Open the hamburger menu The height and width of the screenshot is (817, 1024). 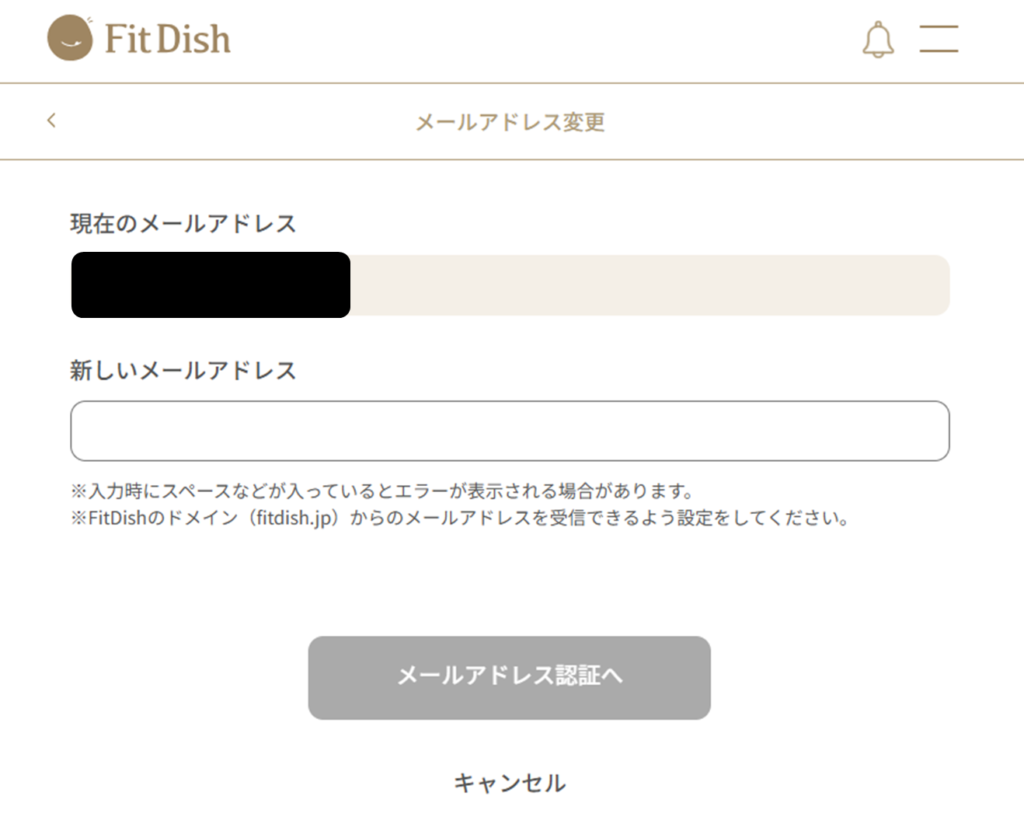(x=939, y=39)
